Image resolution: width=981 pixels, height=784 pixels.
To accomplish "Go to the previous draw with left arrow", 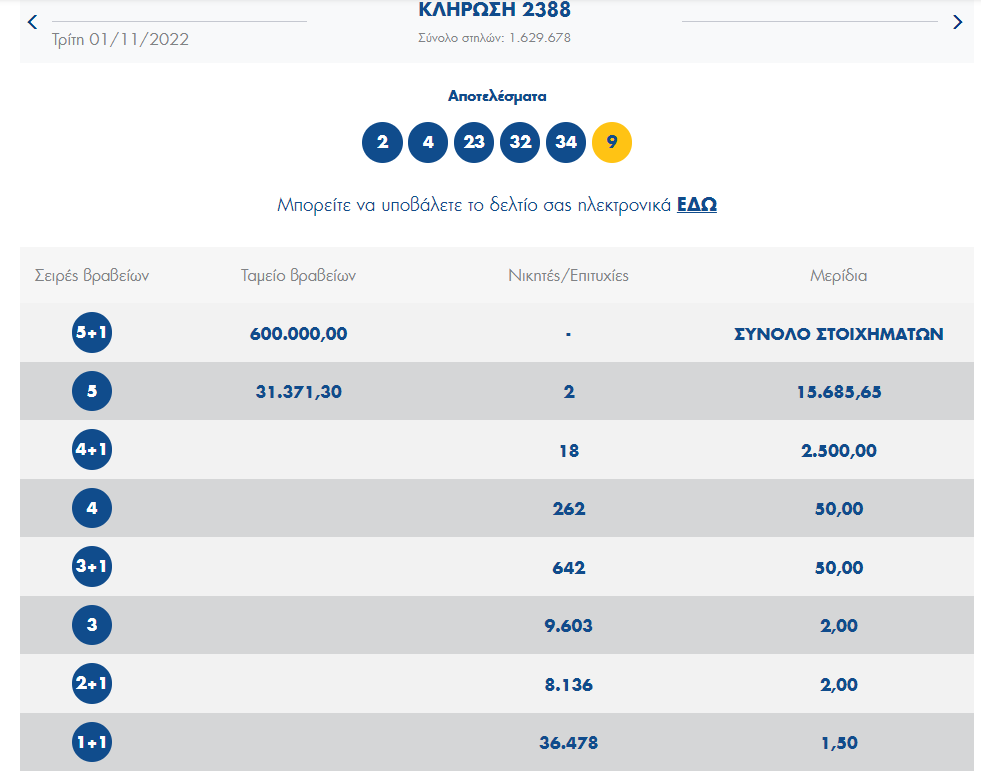I will tap(33, 23).
